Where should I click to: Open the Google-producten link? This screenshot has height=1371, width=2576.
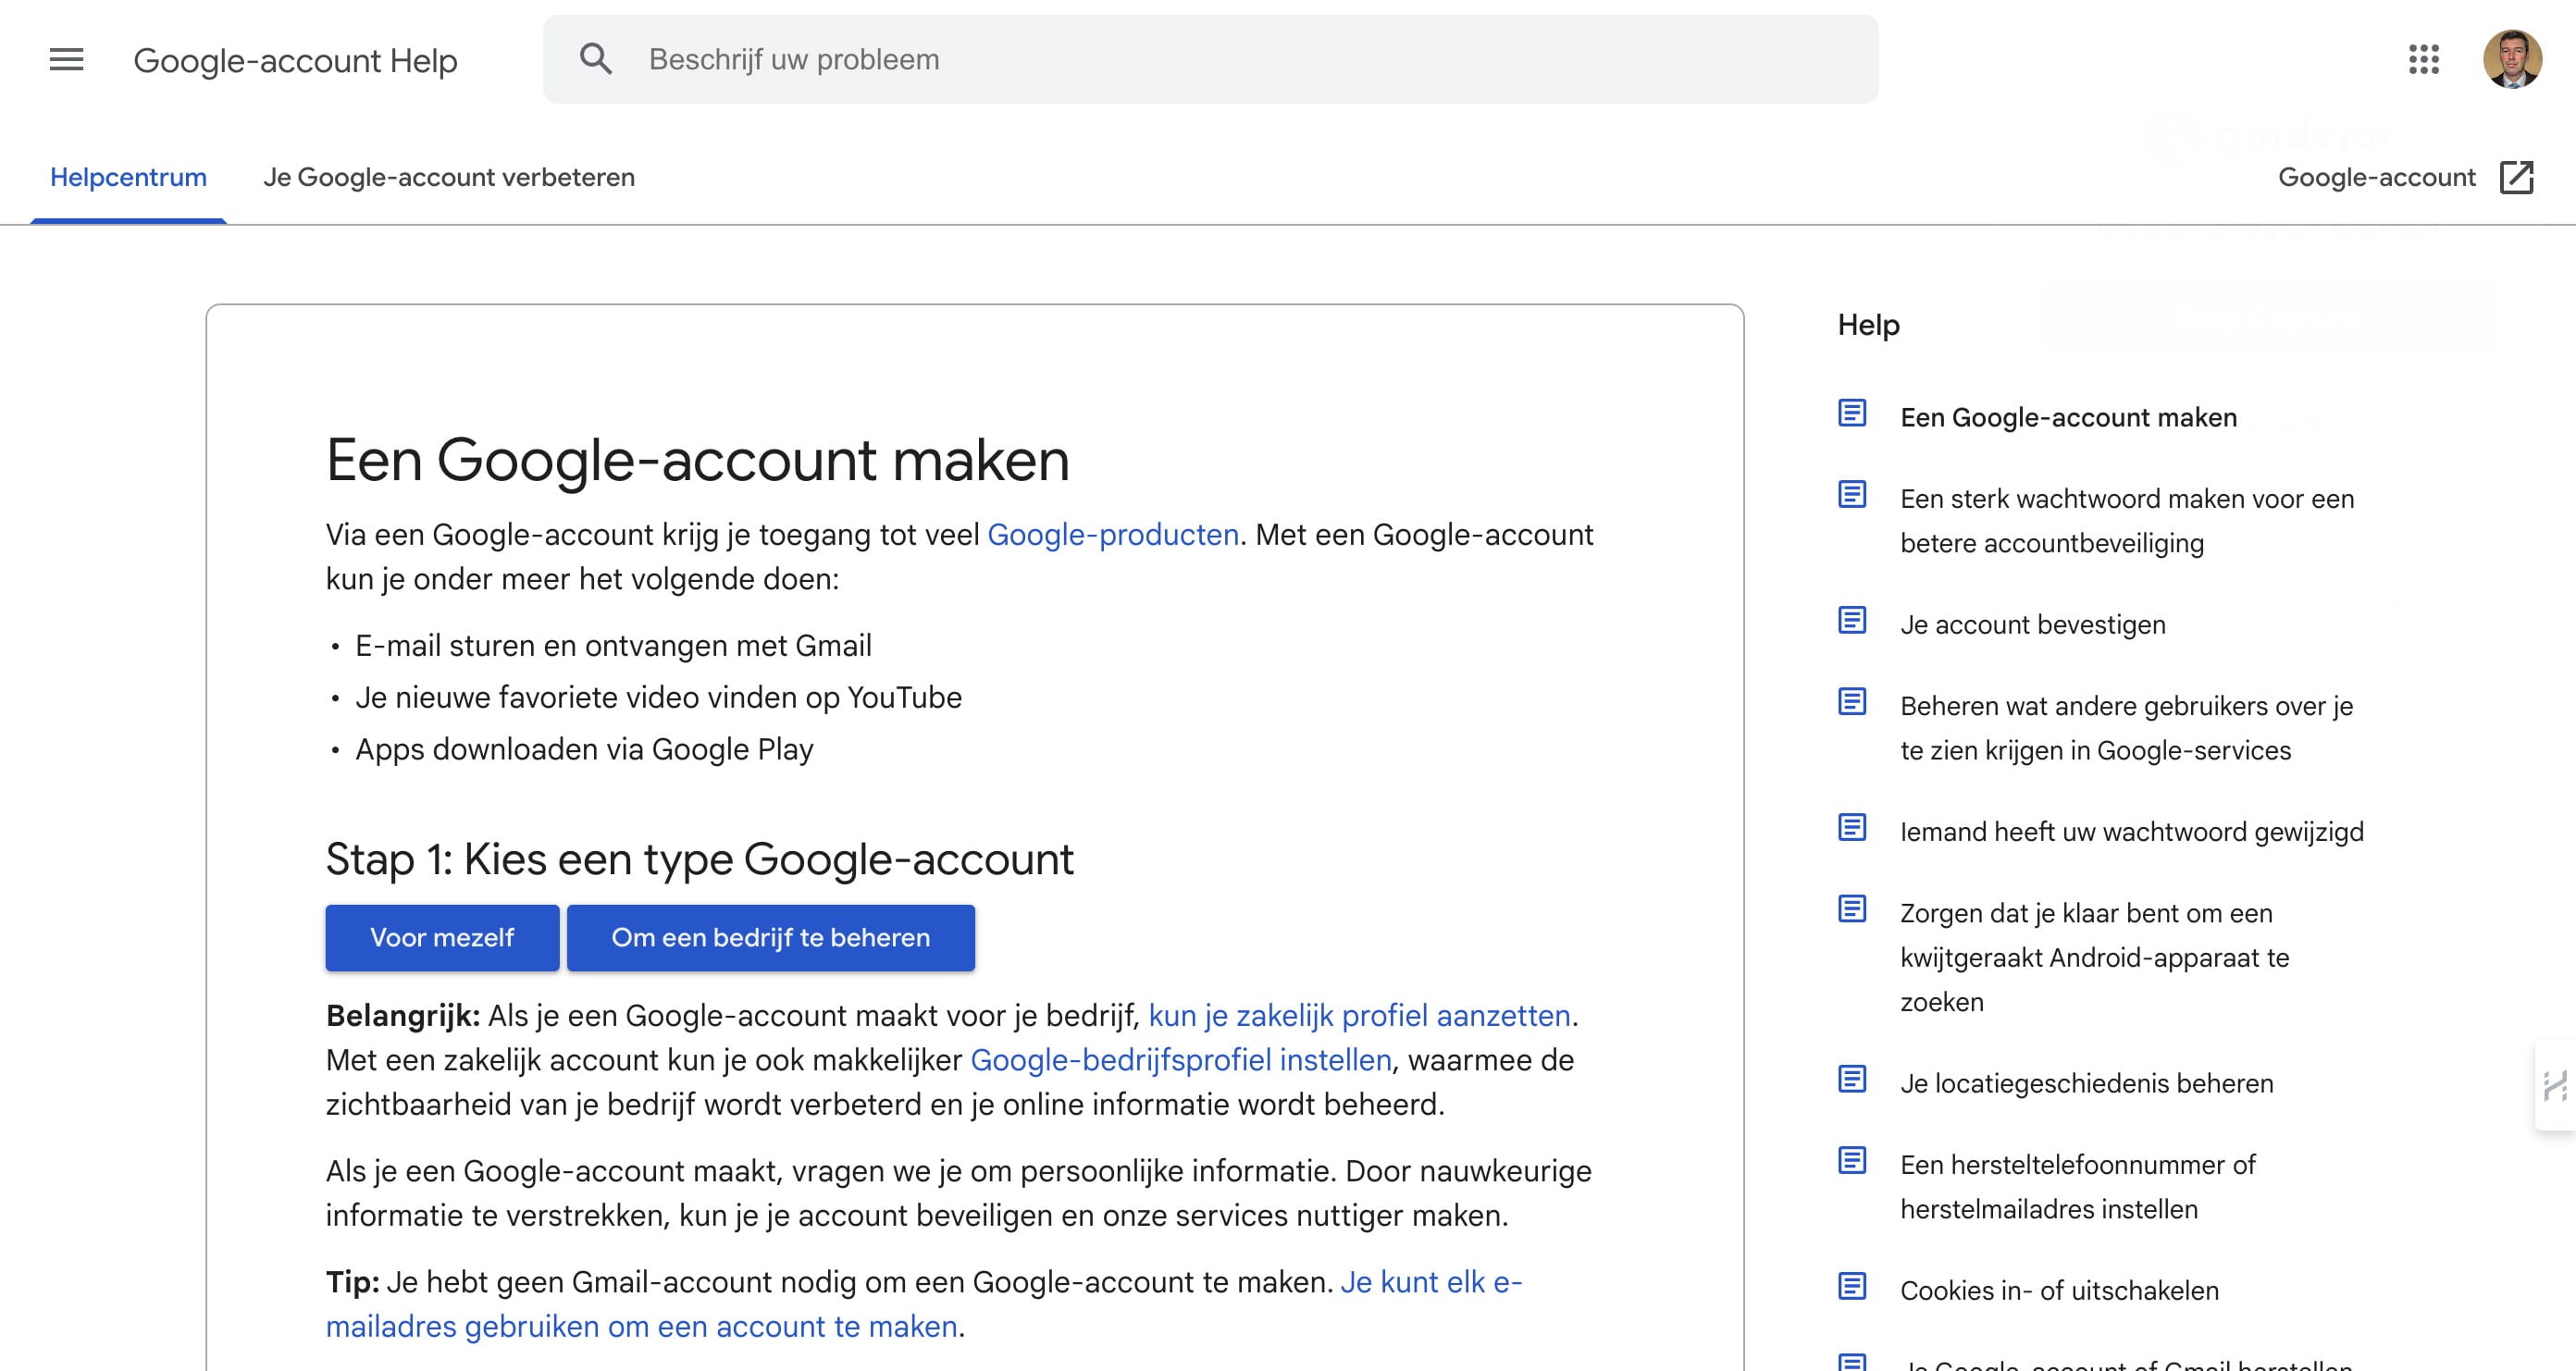tap(1112, 534)
